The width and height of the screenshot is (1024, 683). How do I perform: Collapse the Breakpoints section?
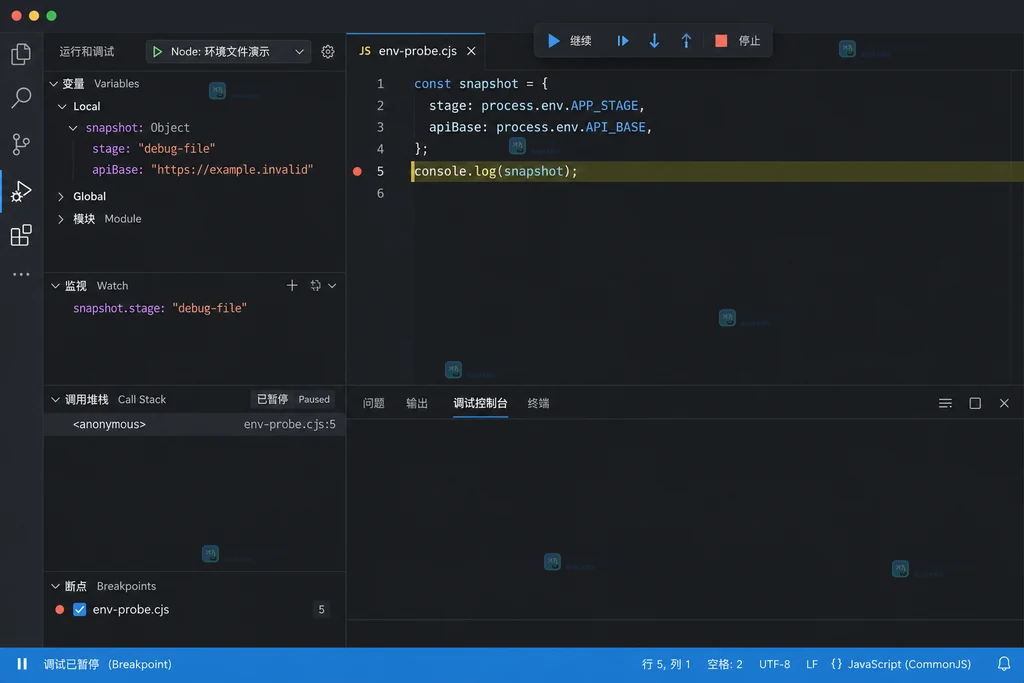point(56,586)
